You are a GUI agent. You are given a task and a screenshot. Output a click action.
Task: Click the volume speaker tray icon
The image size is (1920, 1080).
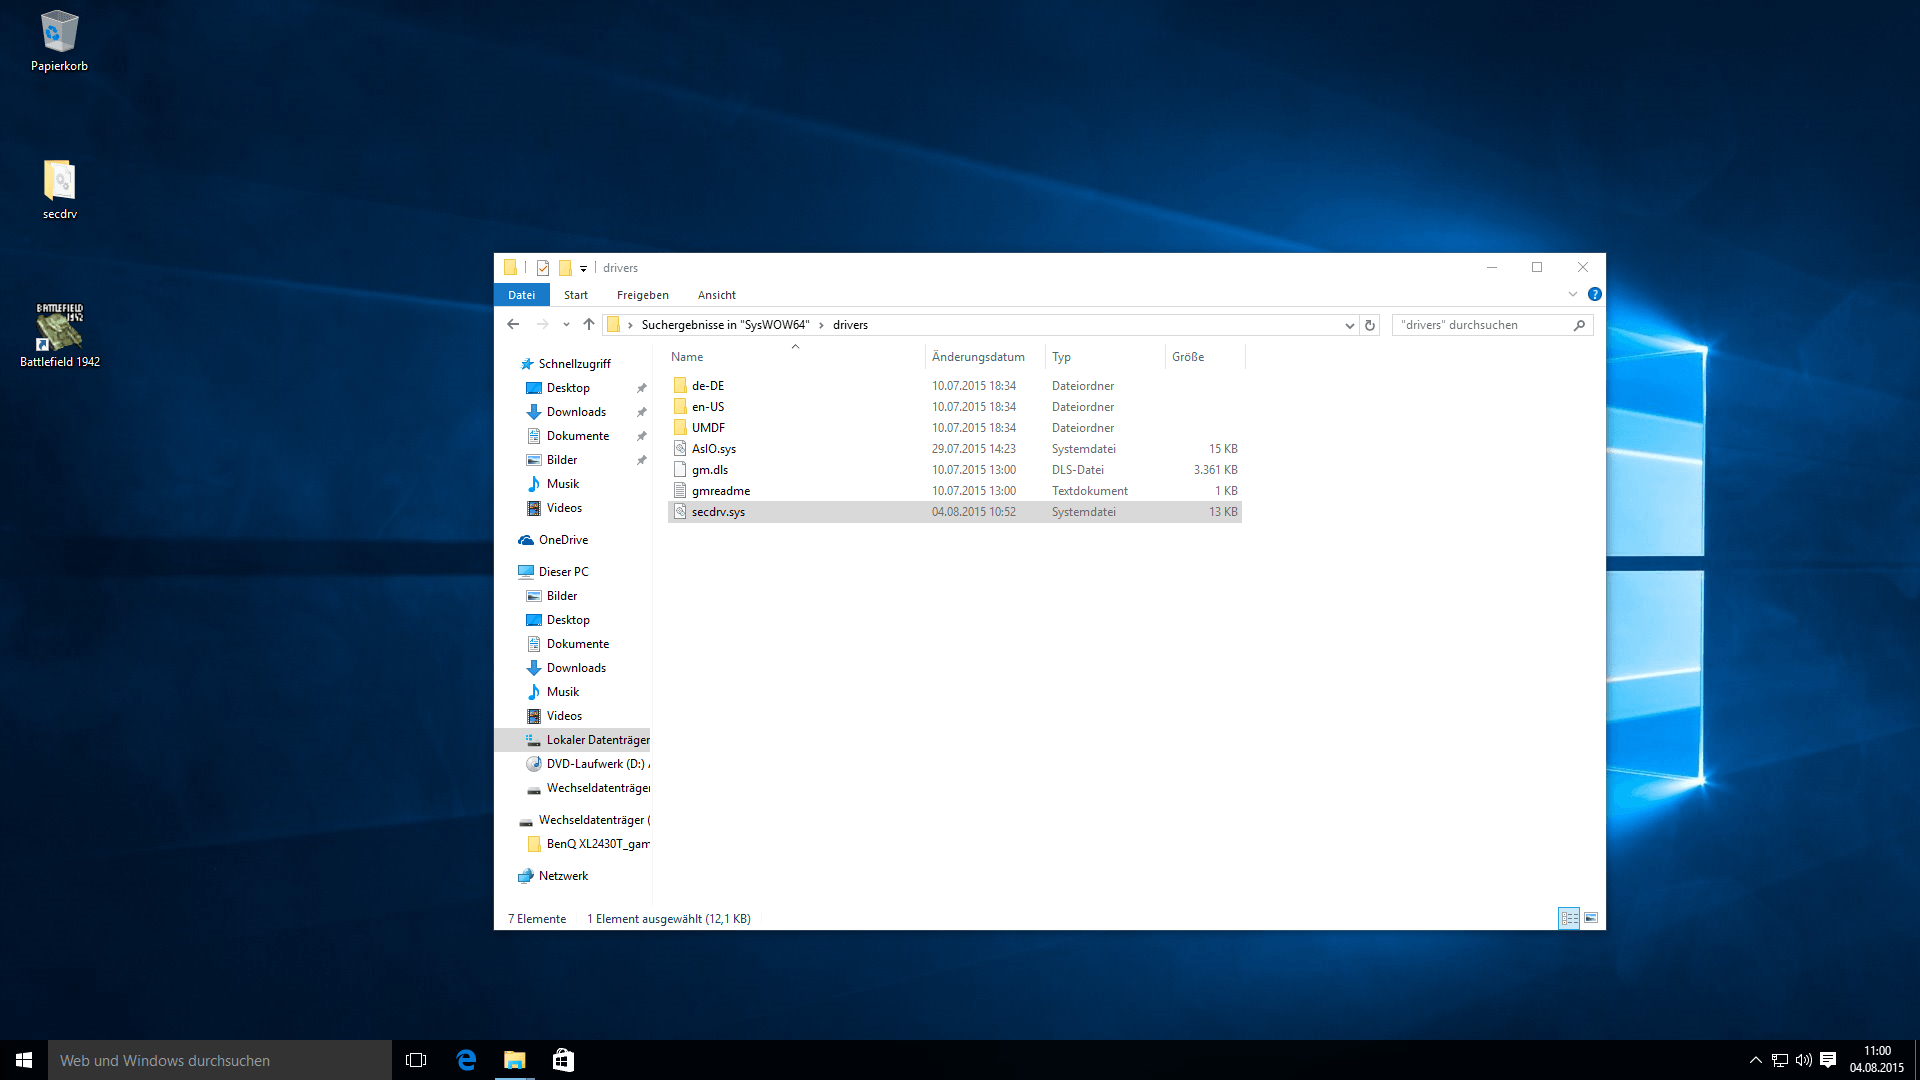(x=1804, y=1060)
